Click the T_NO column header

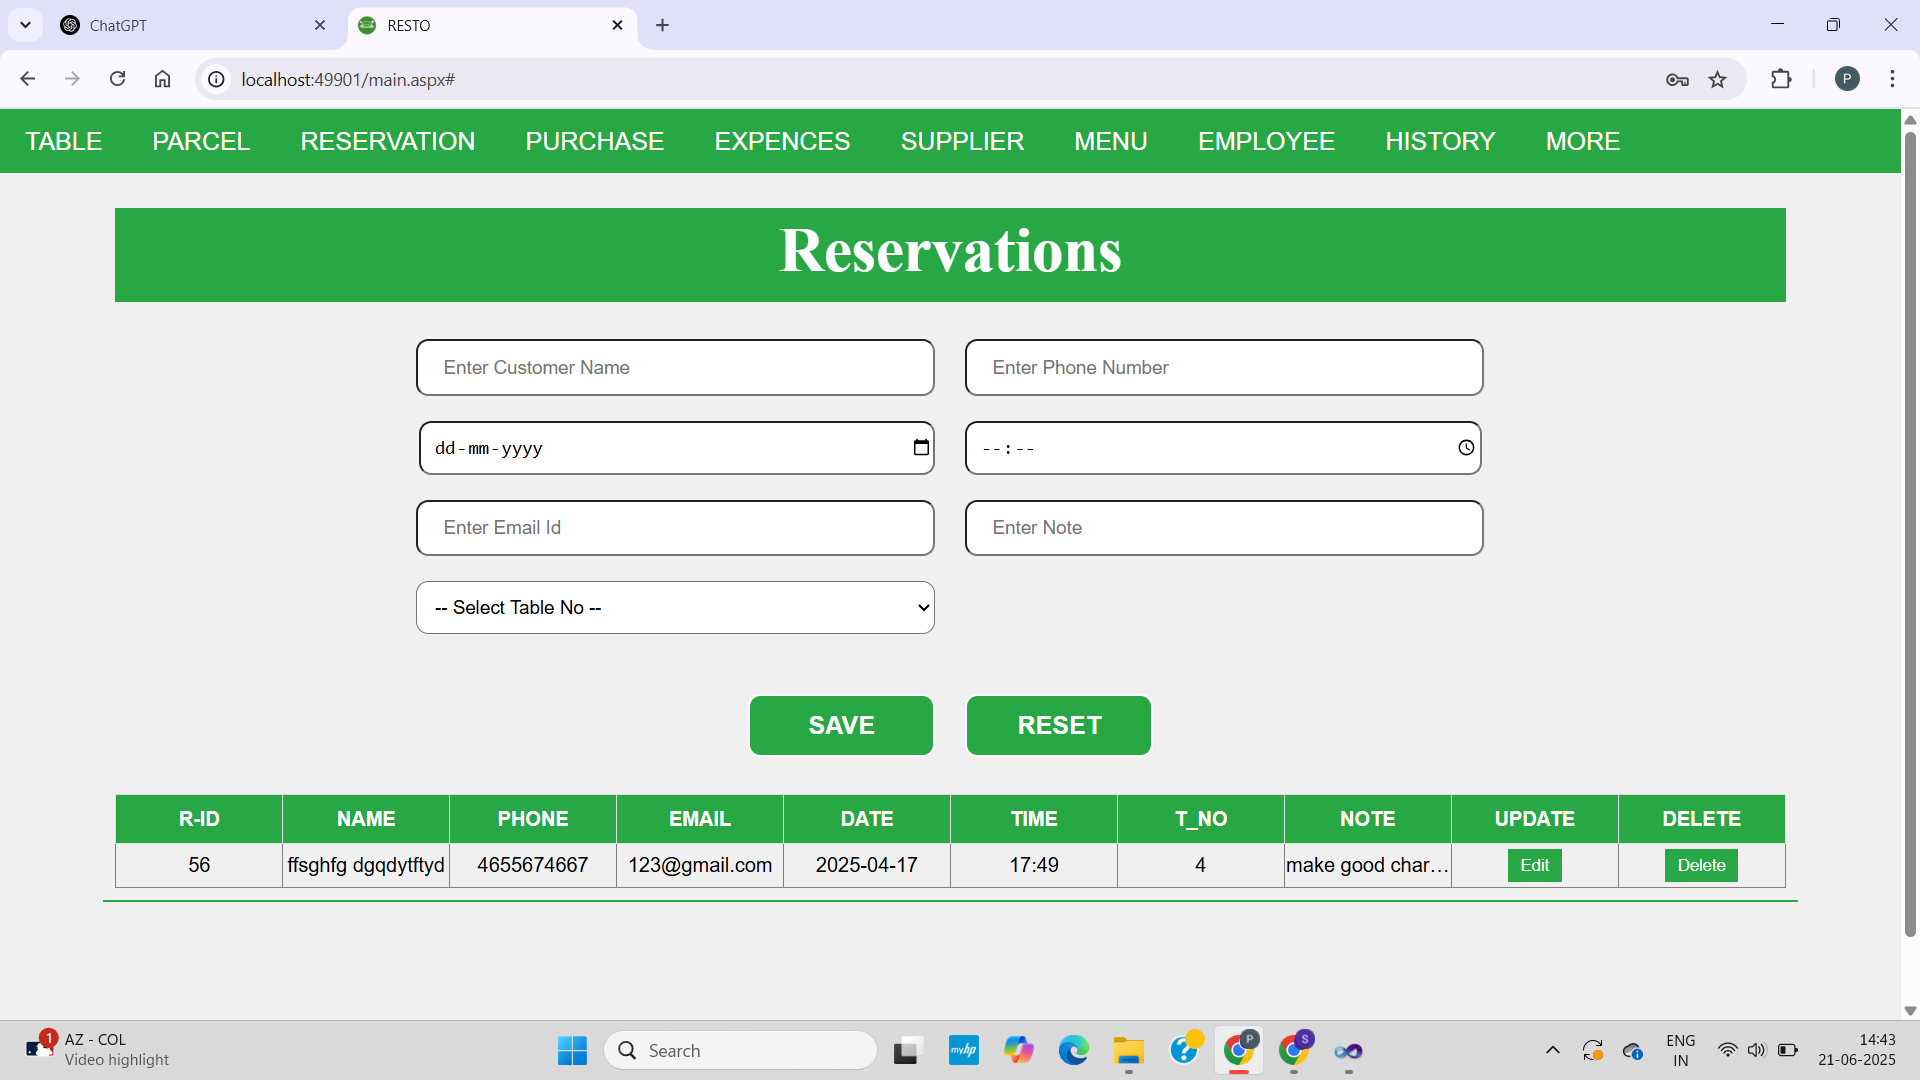pos(1201,819)
